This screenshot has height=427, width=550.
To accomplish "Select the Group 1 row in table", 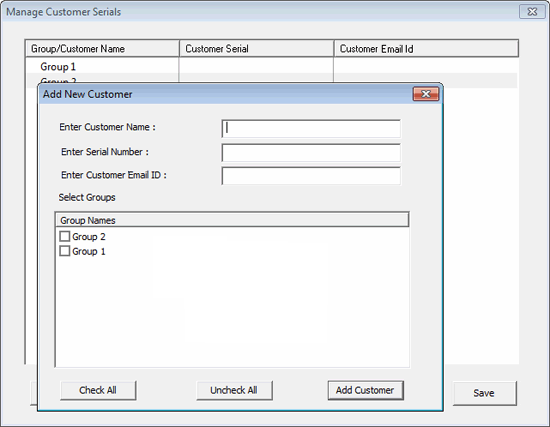I will (x=272, y=66).
